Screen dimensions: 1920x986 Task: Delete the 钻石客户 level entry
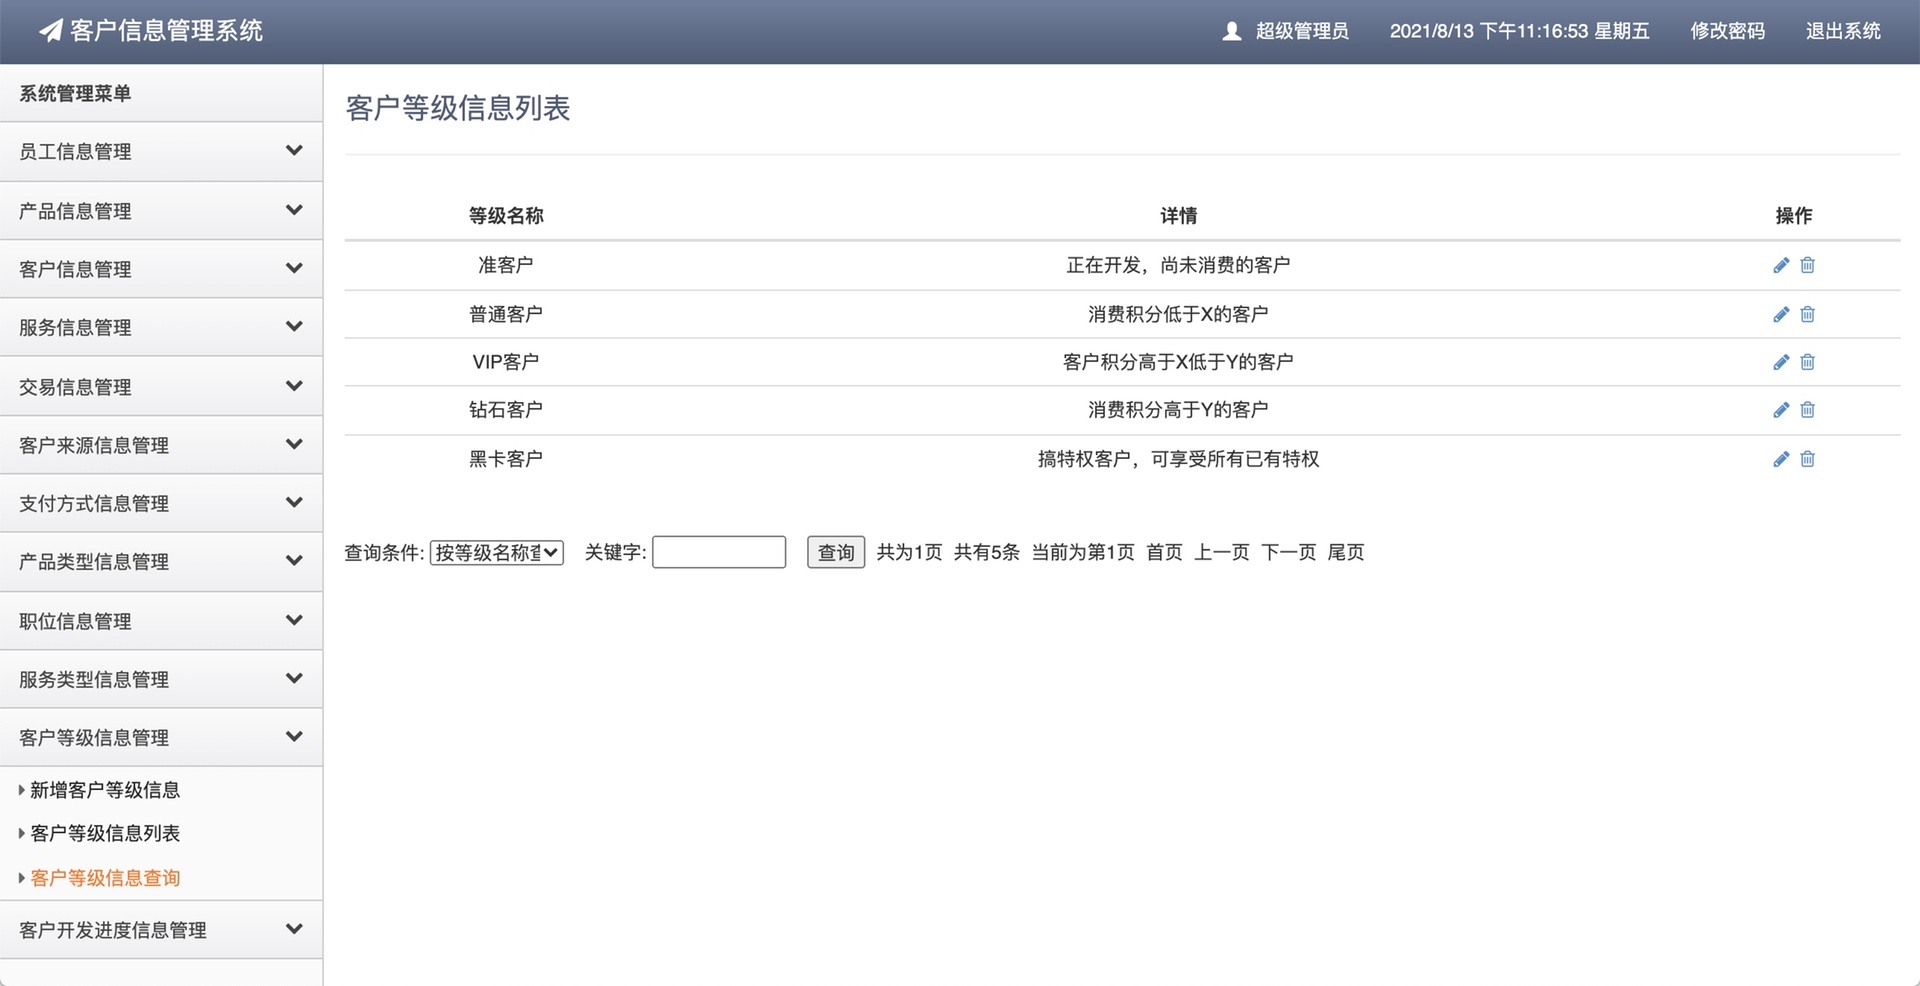[1807, 410]
